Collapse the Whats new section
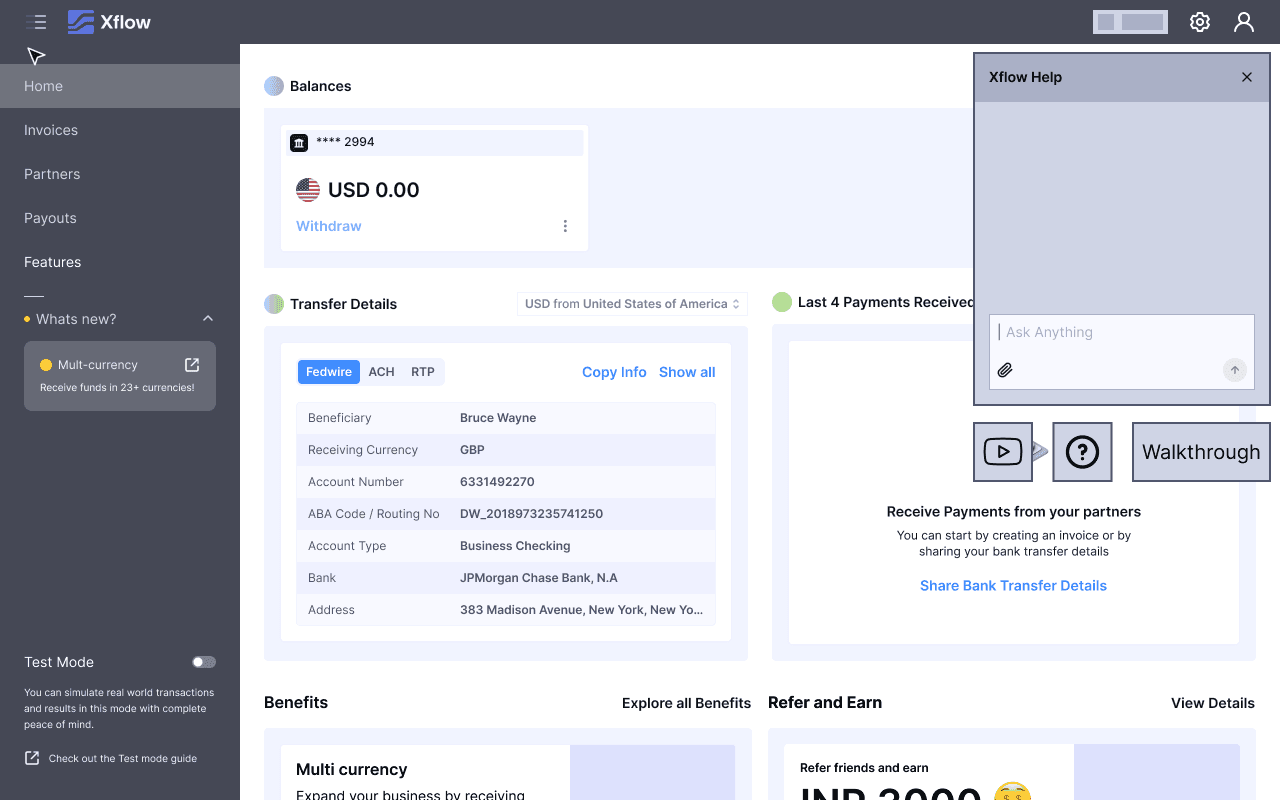The width and height of the screenshot is (1280, 800). (x=208, y=319)
